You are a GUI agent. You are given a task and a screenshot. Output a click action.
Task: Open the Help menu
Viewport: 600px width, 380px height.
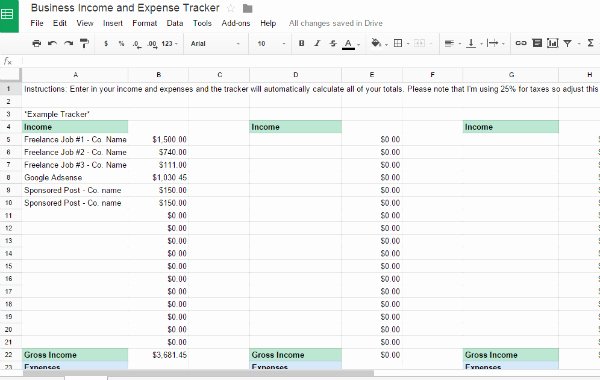pos(268,23)
